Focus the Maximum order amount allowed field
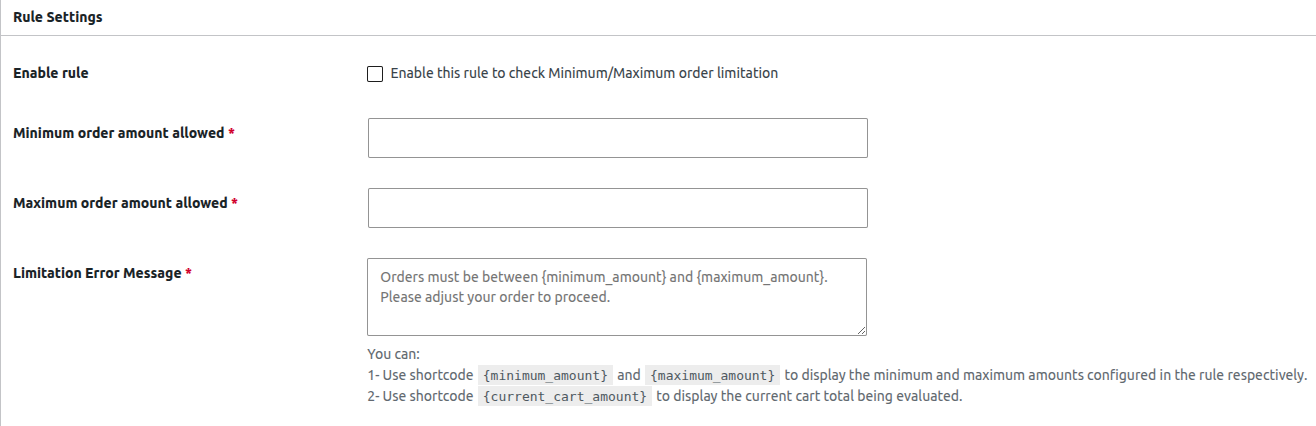Image resolution: width=1316 pixels, height=426 pixels. 617,208
